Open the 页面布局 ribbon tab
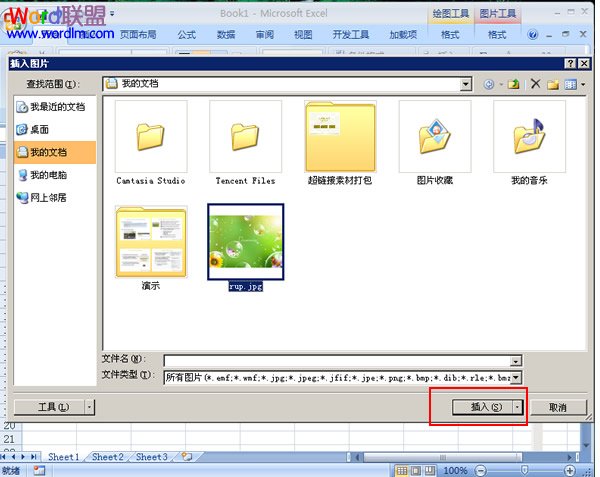Screen dimensions: 600x477 coord(138,35)
